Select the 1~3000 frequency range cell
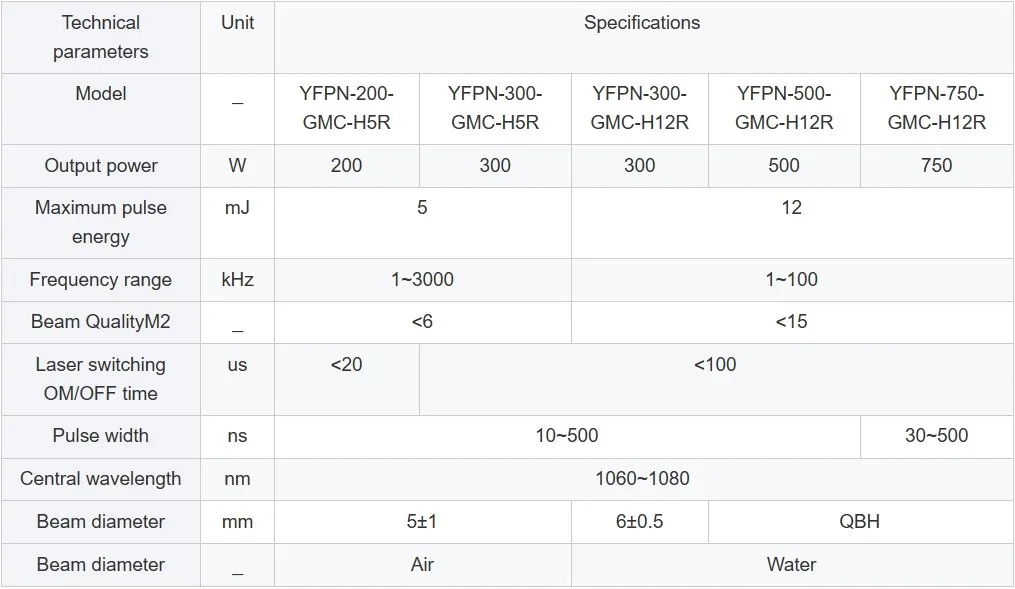Viewport: 1015px width, 589px height. coord(423,280)
